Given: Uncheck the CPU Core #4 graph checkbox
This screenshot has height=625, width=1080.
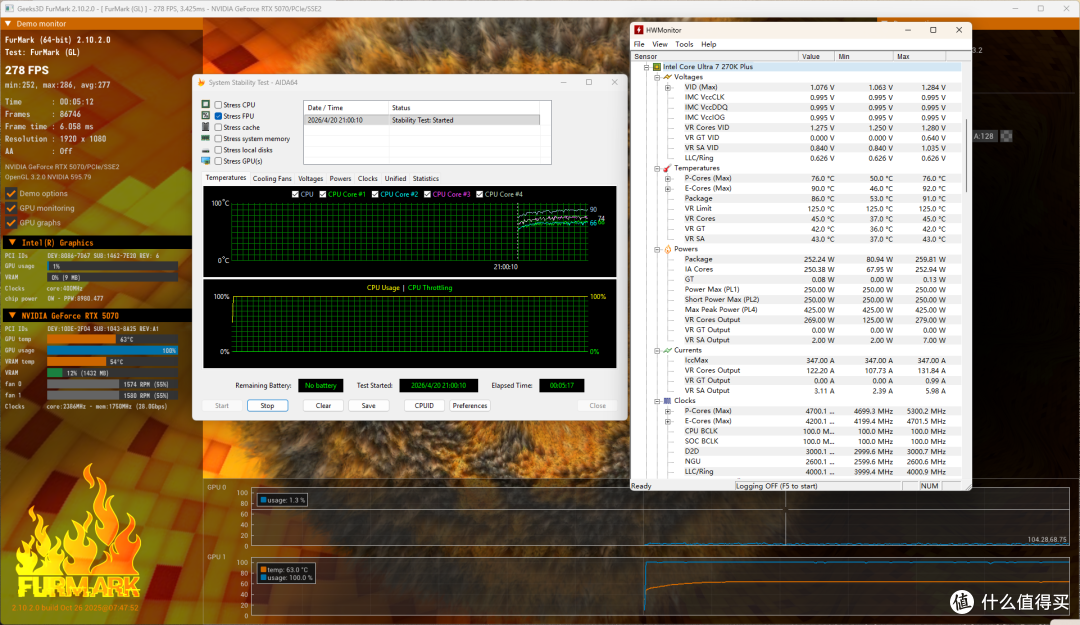Looking at the screenshot, I should pos(479,194).
